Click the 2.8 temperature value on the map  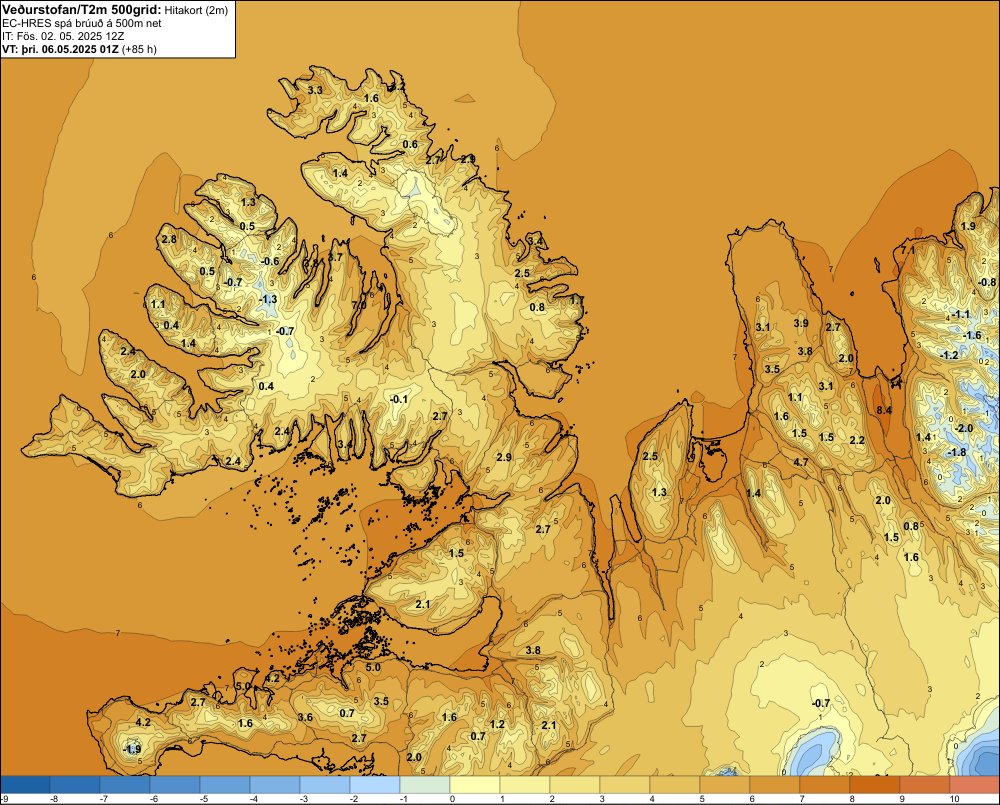click(x=169, y=239)
